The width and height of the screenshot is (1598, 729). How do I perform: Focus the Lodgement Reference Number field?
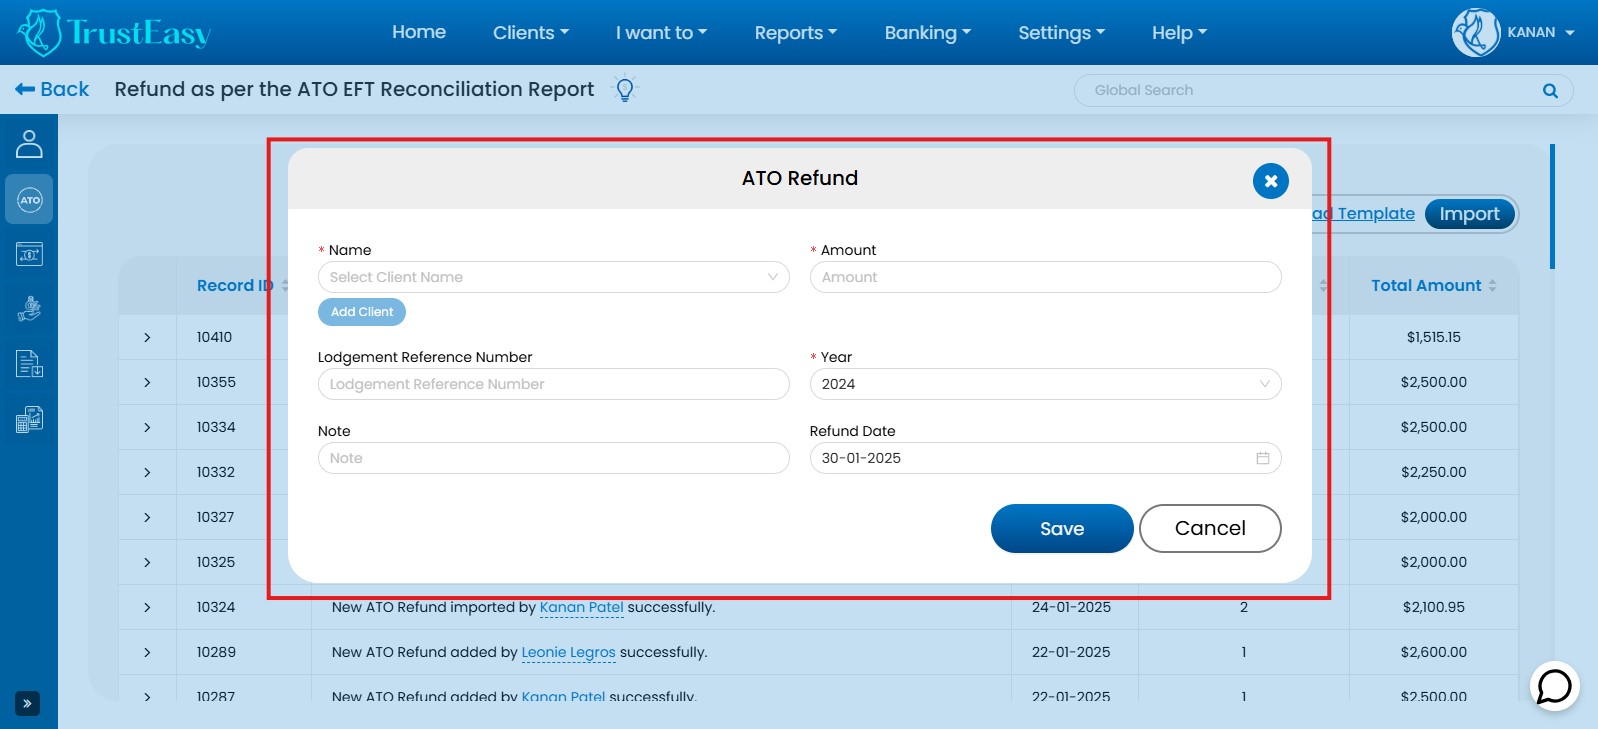553,384
